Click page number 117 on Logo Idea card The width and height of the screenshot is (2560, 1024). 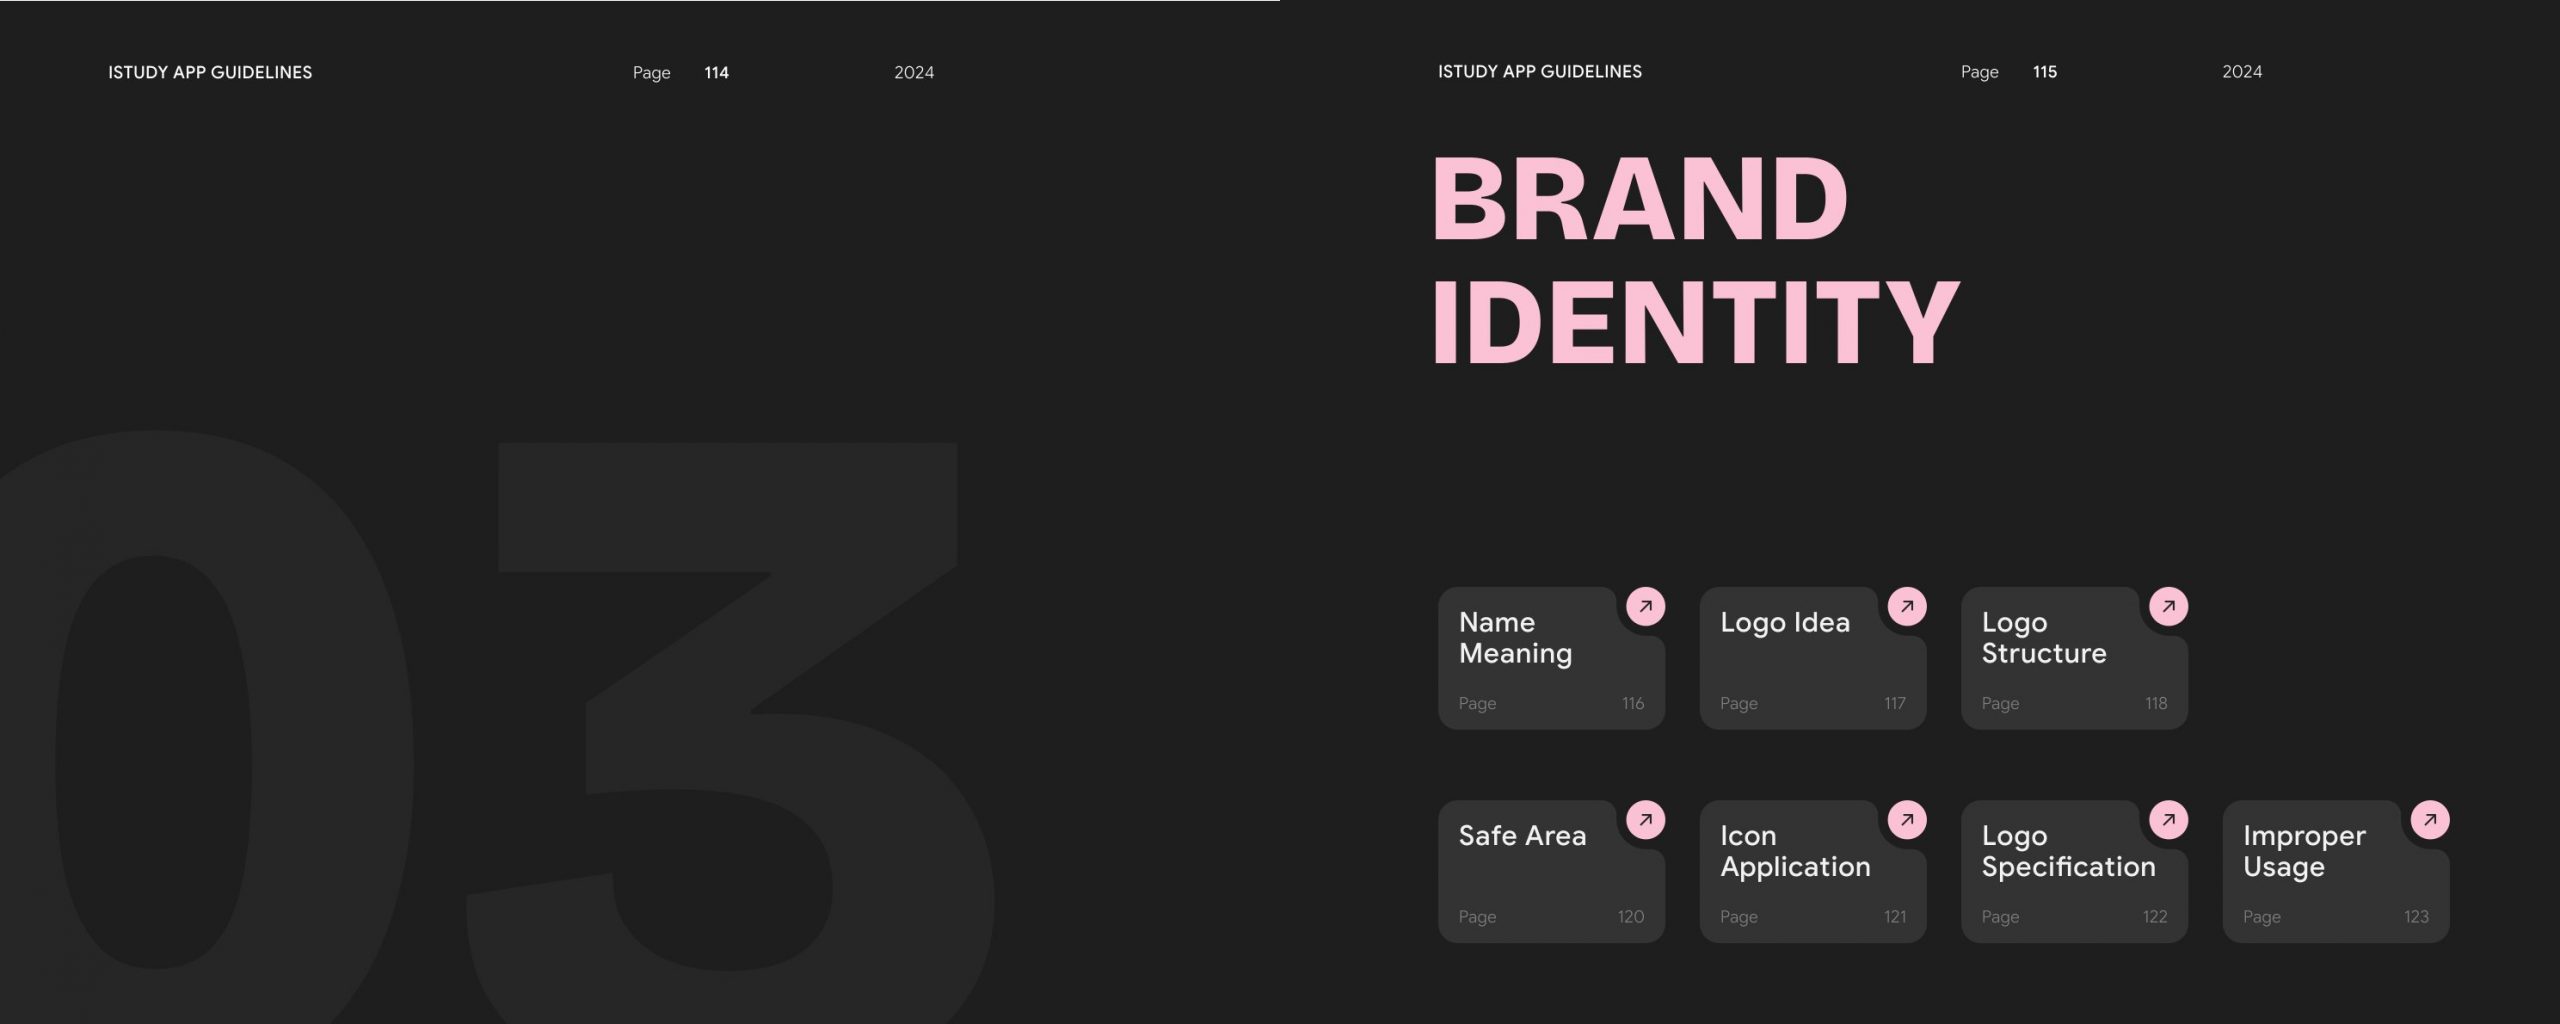1895,703
